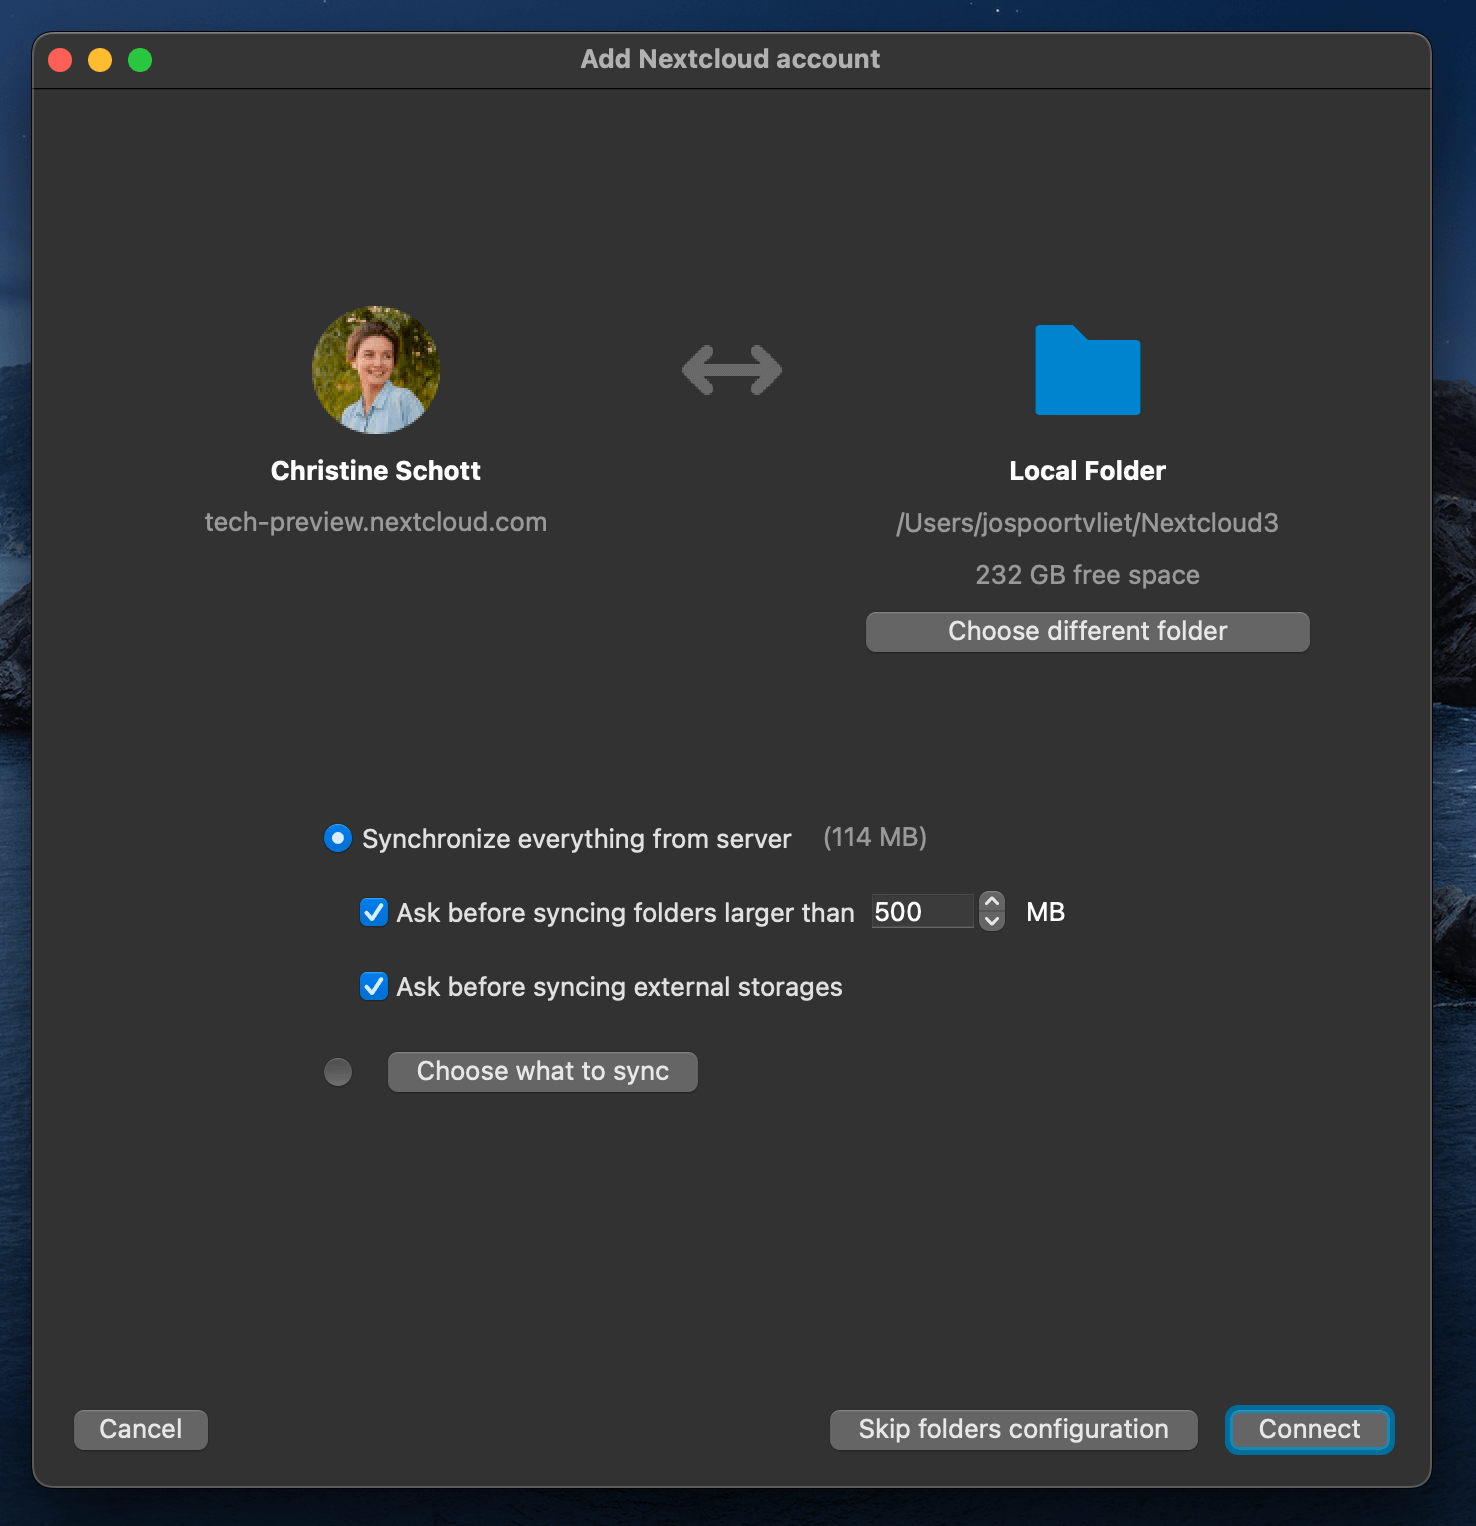Click the blue Local Folder icon
The width and height of the screenshot is (1476, 1526).
(1088, 370)
